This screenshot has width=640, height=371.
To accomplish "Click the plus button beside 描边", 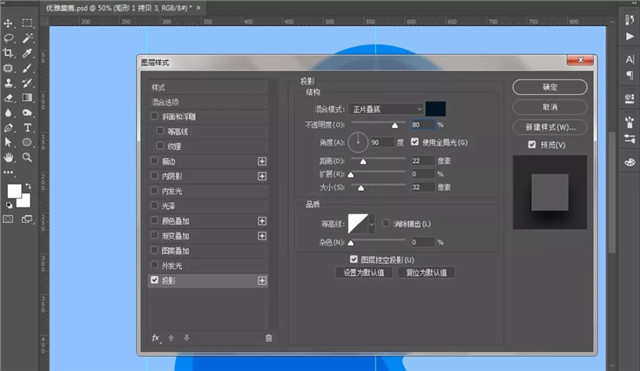I will [x=262, y=162].
